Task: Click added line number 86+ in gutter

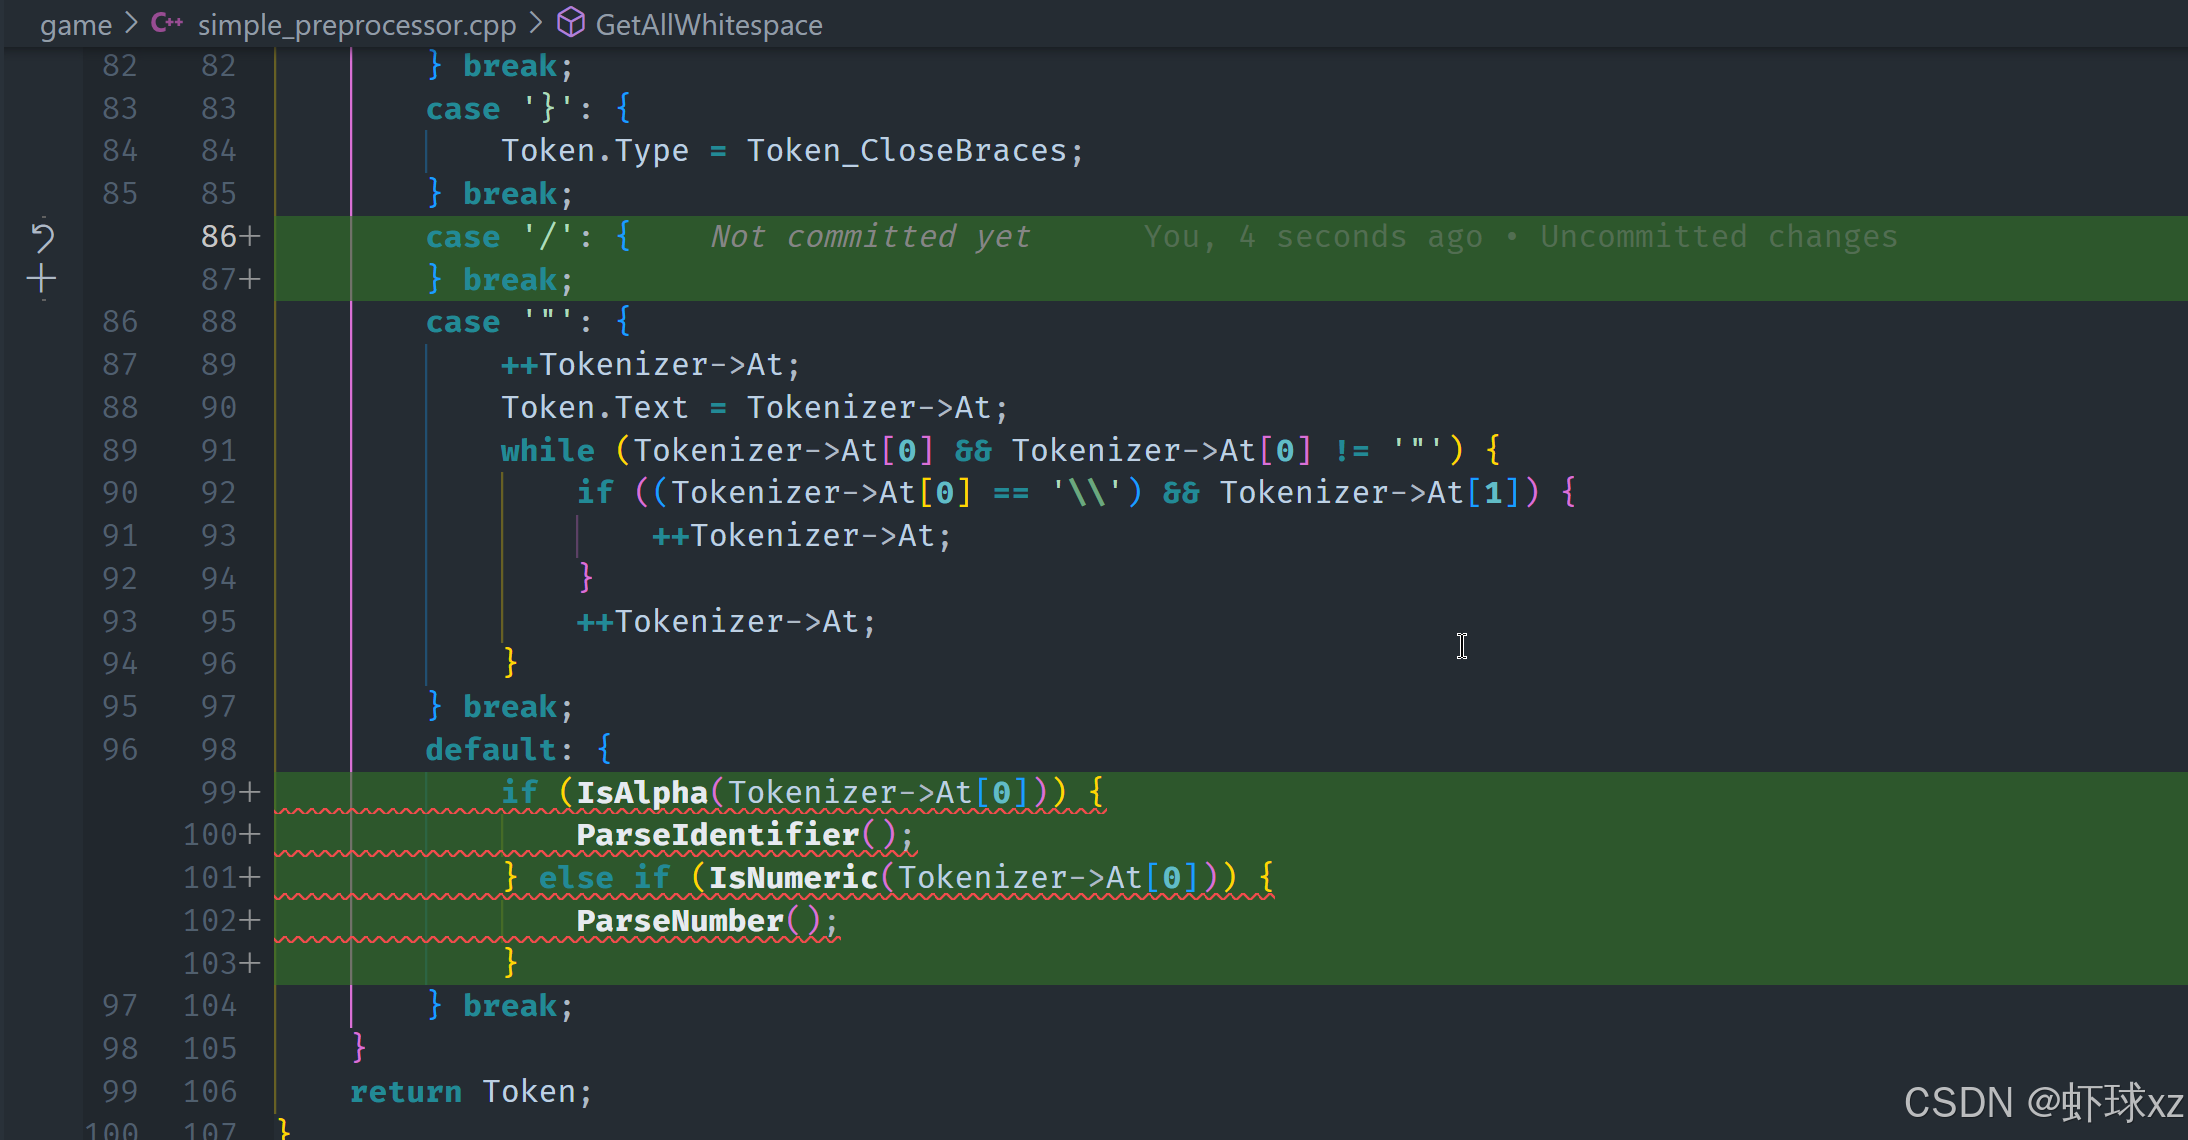Action: (229, 236)
